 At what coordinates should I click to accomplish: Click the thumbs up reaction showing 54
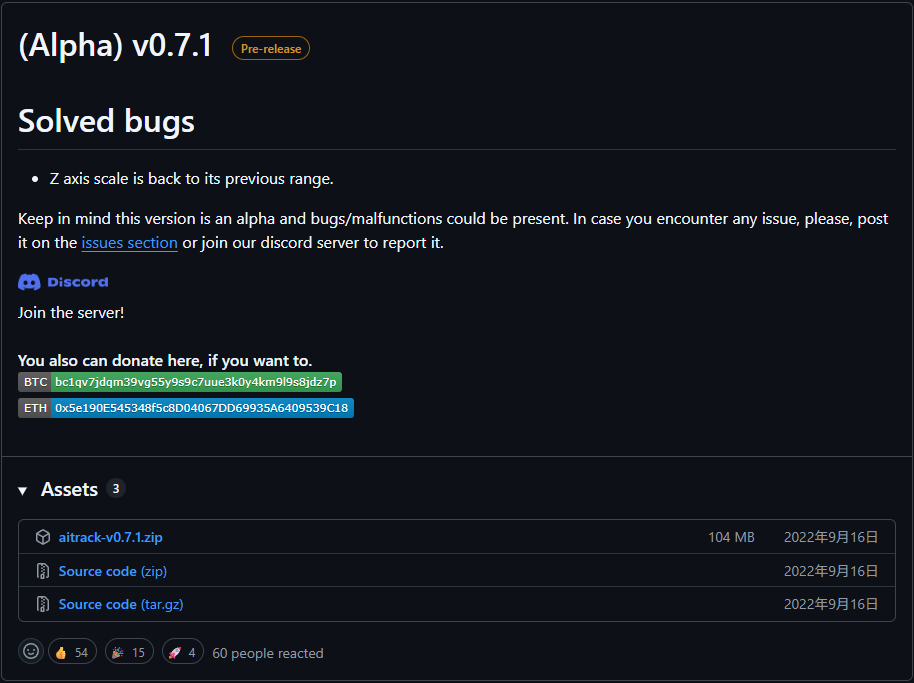tap(72, 651)
